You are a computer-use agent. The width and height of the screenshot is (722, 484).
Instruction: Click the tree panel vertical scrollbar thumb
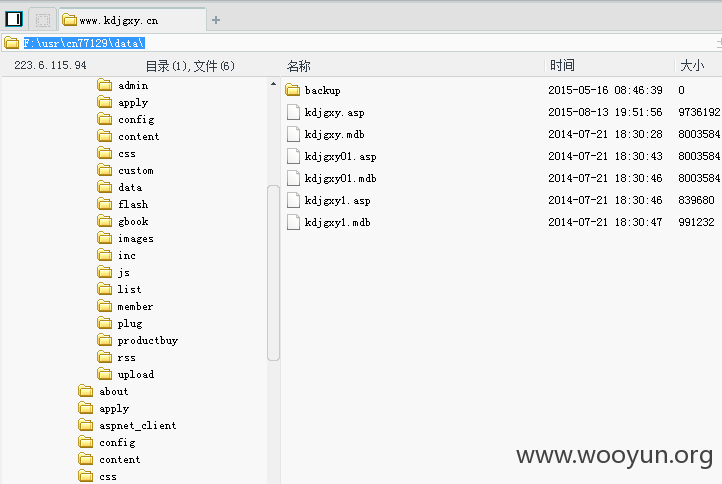[x=274, y=273]
